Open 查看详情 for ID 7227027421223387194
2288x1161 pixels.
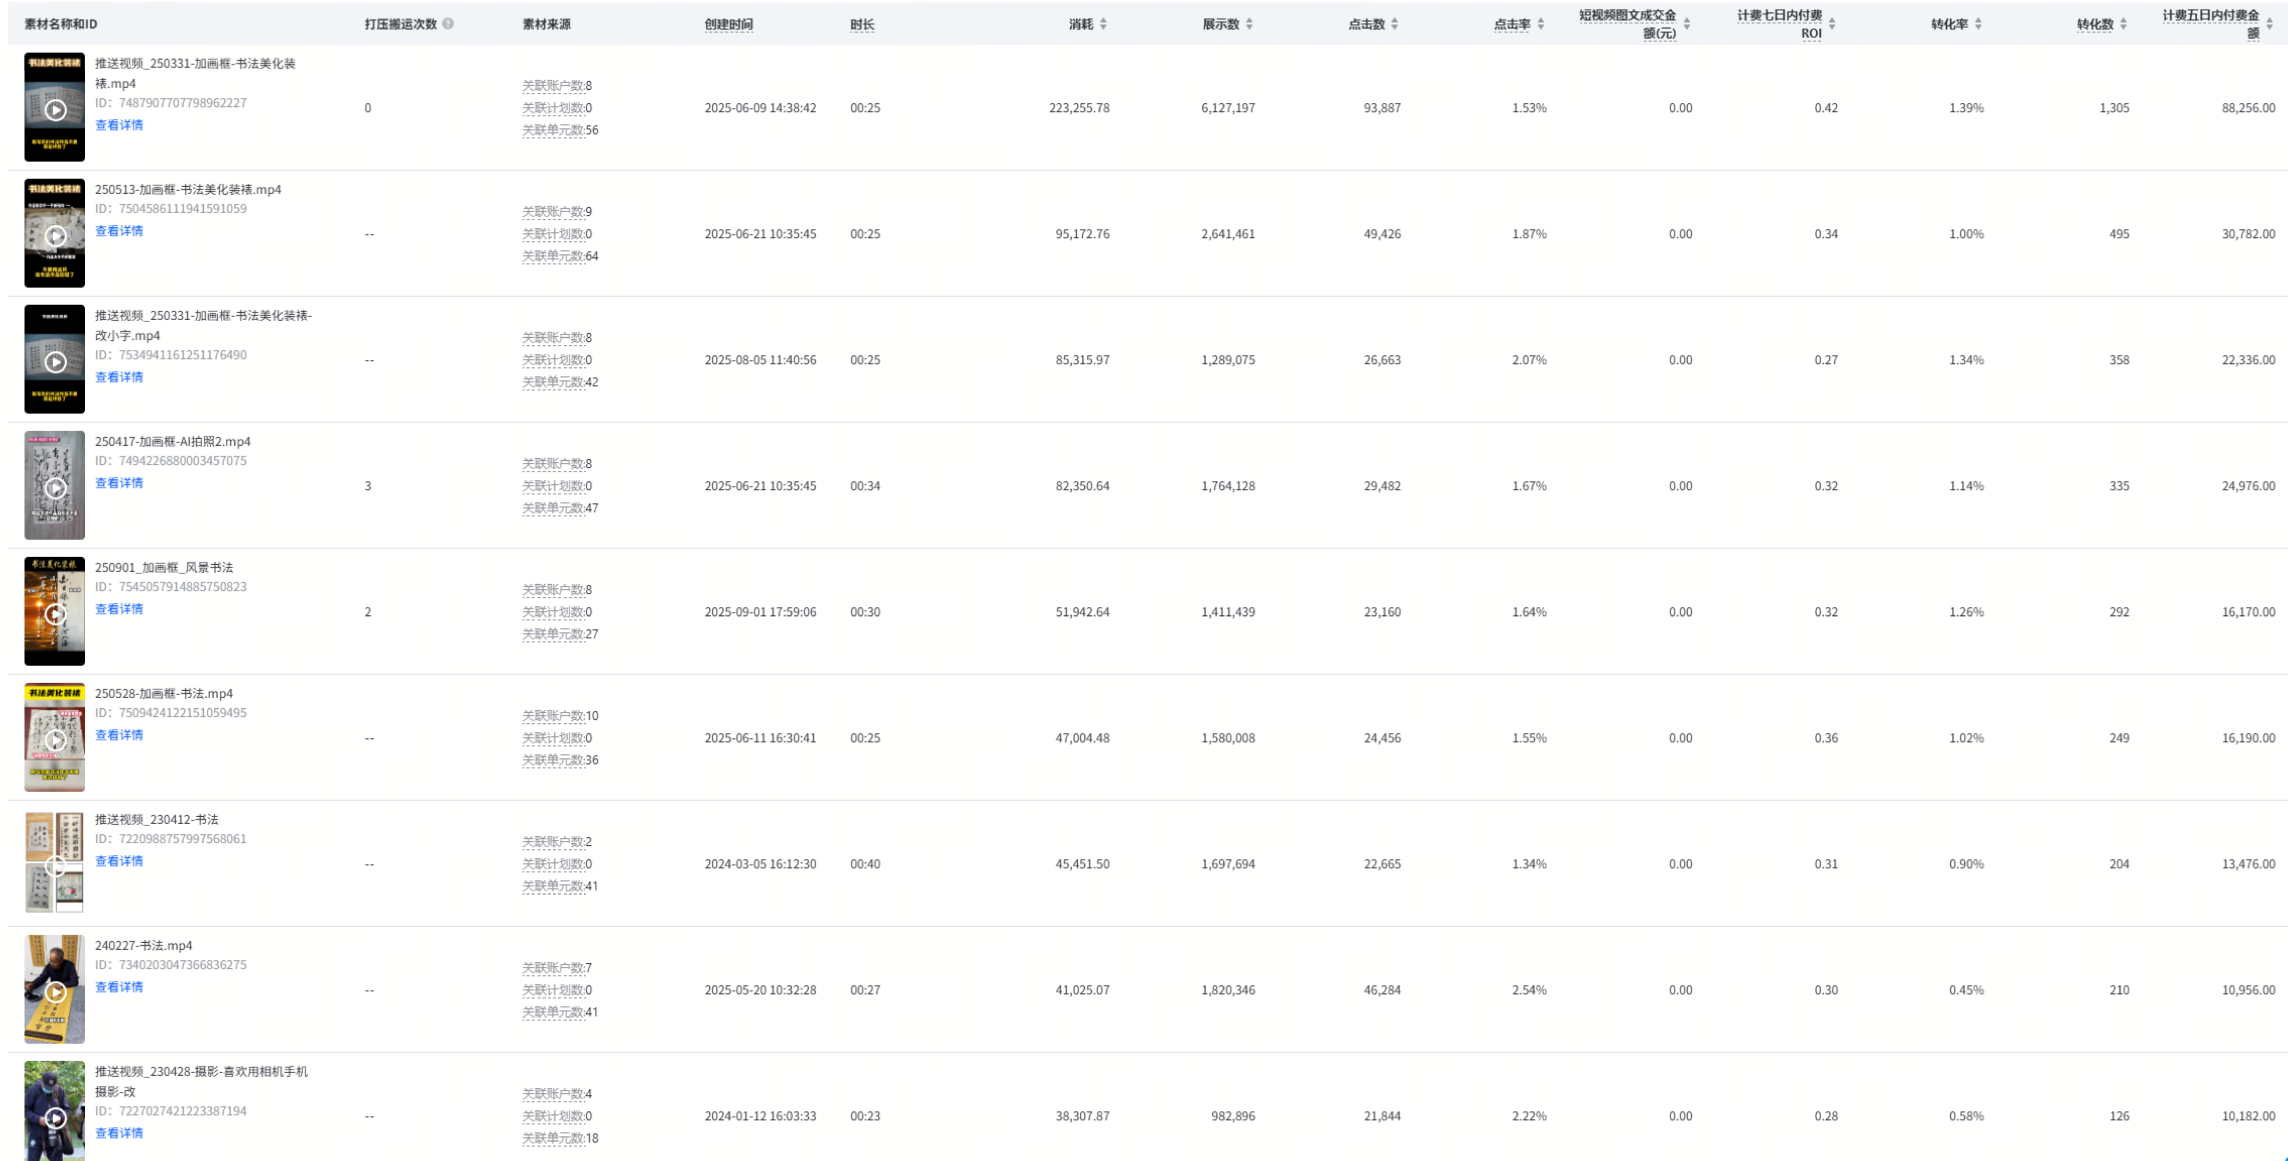(119, 1133)
